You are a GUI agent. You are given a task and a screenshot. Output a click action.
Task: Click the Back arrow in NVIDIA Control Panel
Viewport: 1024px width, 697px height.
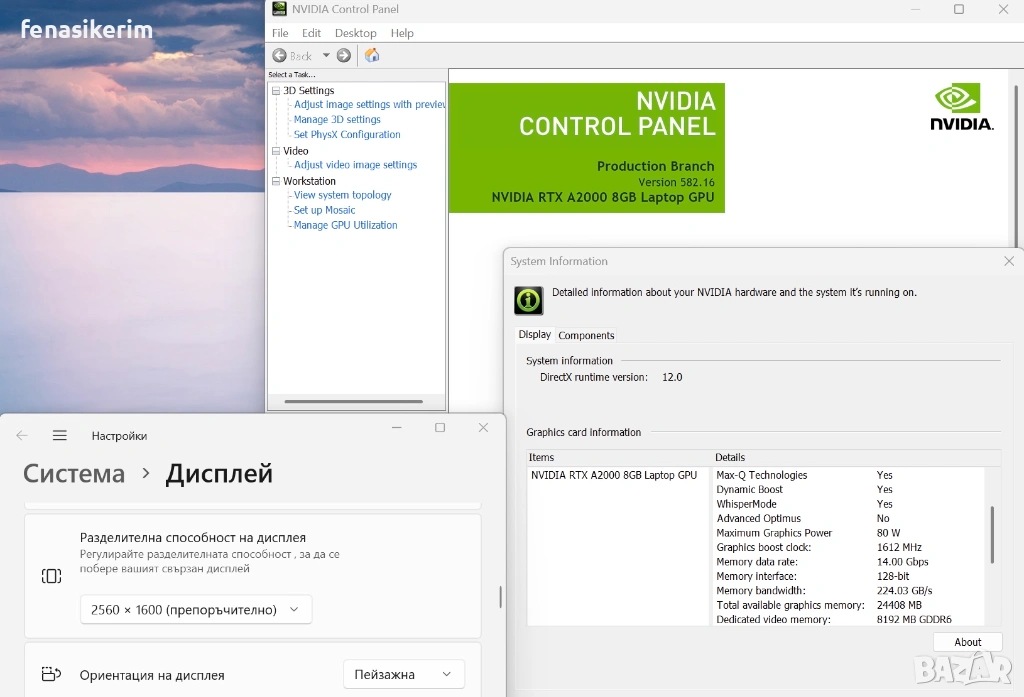280,56
